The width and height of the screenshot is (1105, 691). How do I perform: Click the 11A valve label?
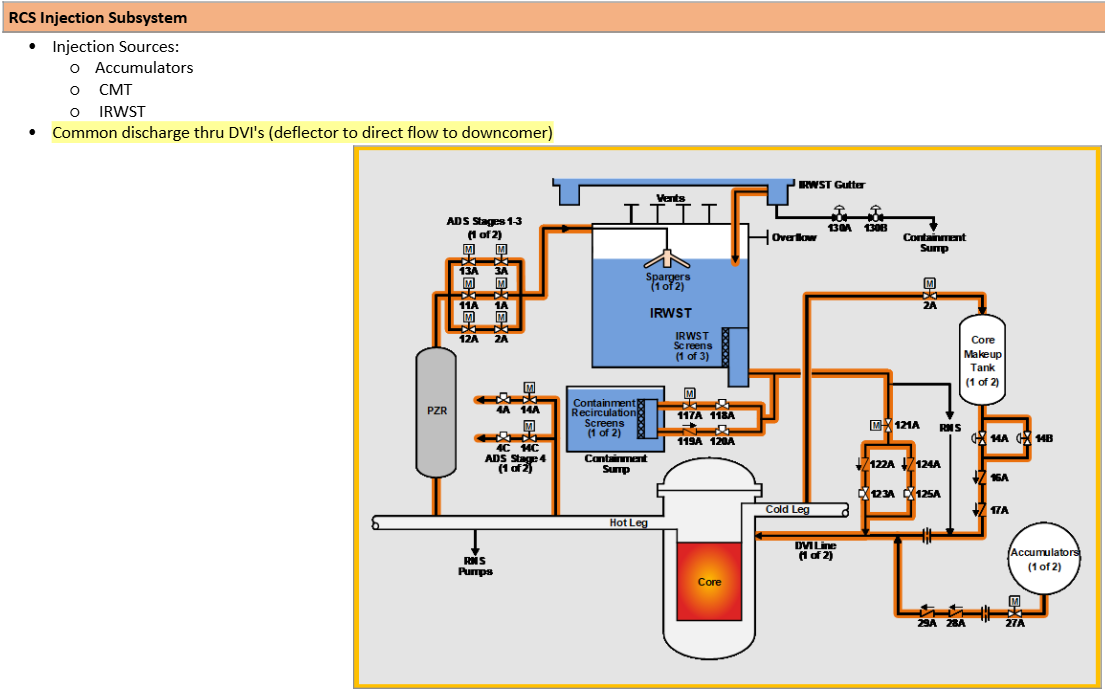pos(469,305)
